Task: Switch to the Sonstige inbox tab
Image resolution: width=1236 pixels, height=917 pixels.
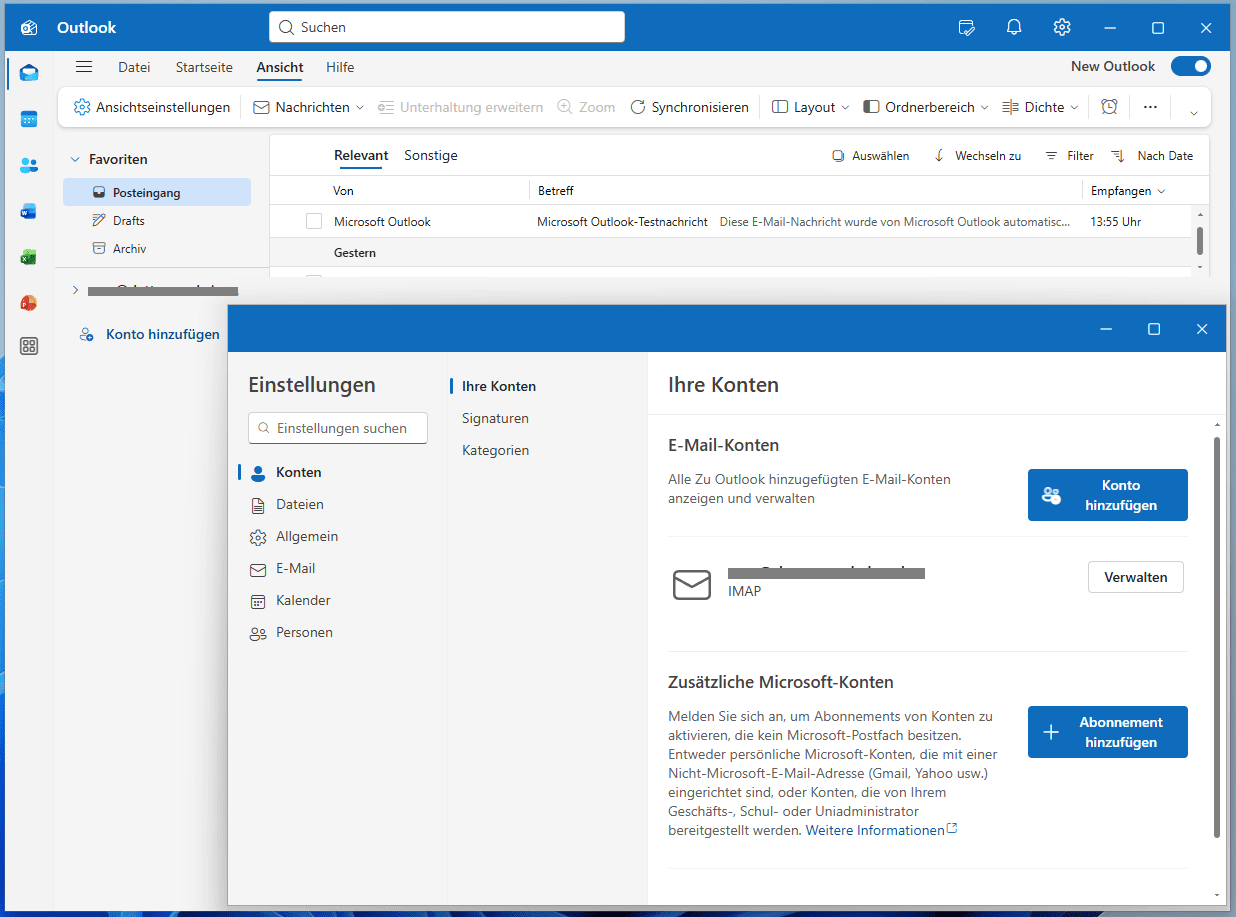Action: tap(431, 155)
